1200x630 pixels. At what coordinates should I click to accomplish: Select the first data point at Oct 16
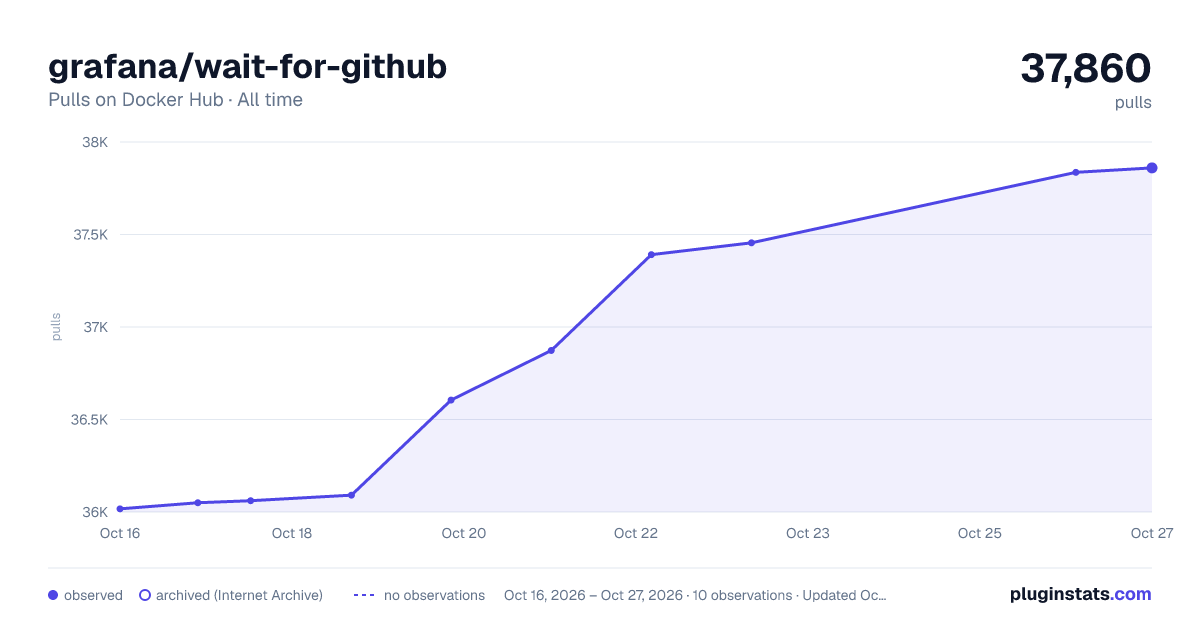tap(120, 509)
